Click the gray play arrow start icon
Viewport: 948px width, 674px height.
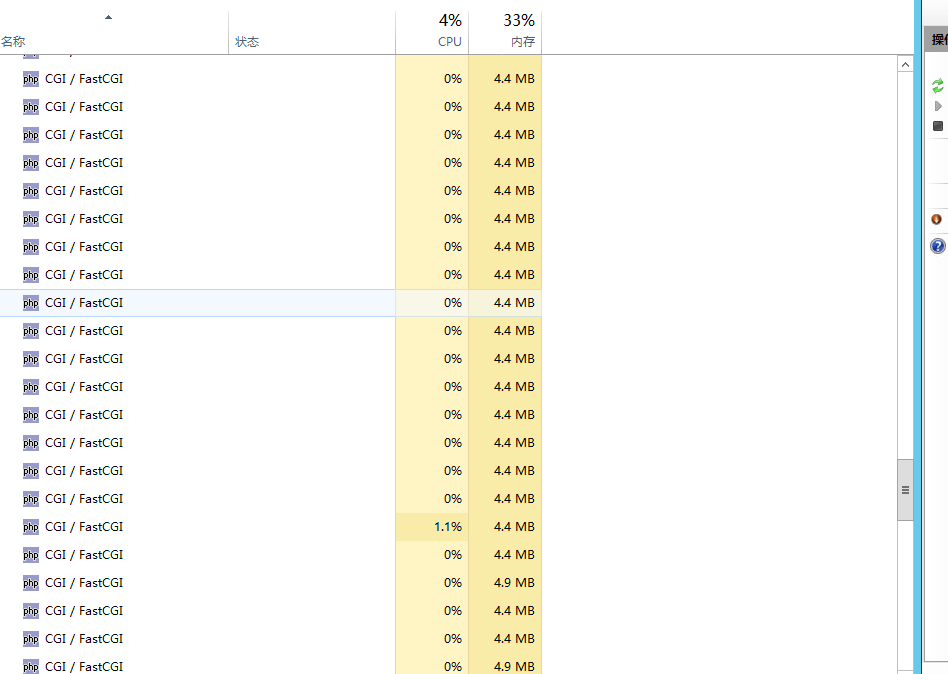coord(938,106)
